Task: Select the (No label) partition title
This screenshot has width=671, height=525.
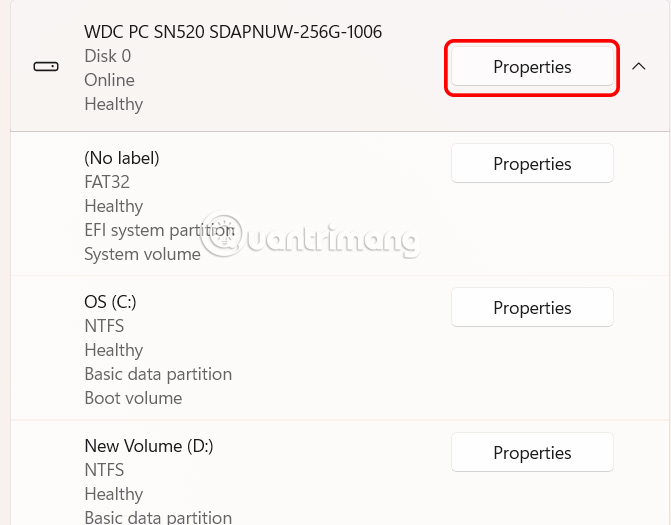Action: [122, 158]
